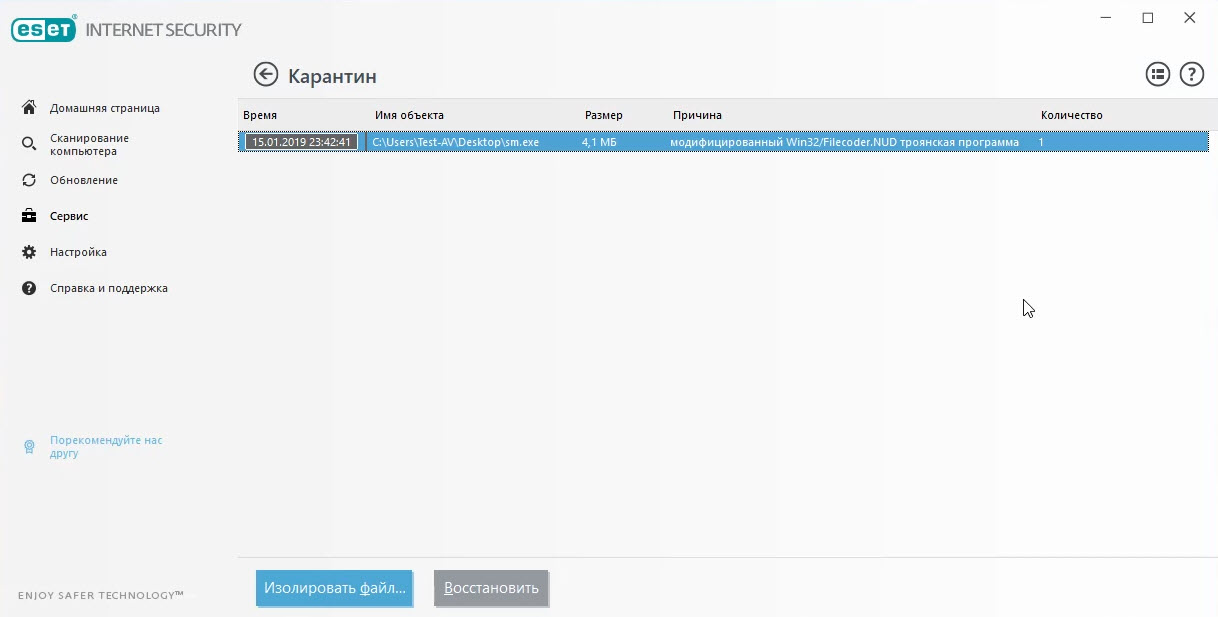Click the Изолировать файл... button

pyautogui.click(x=335, y=588)
